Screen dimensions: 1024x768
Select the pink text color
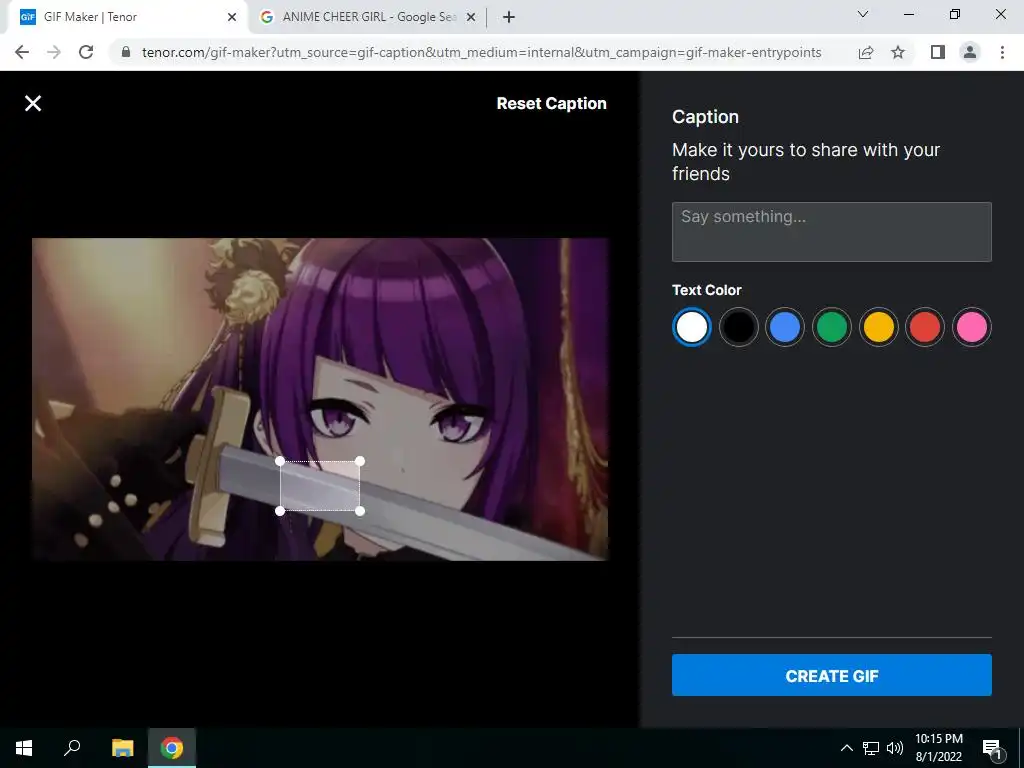(x=972, y=327)
